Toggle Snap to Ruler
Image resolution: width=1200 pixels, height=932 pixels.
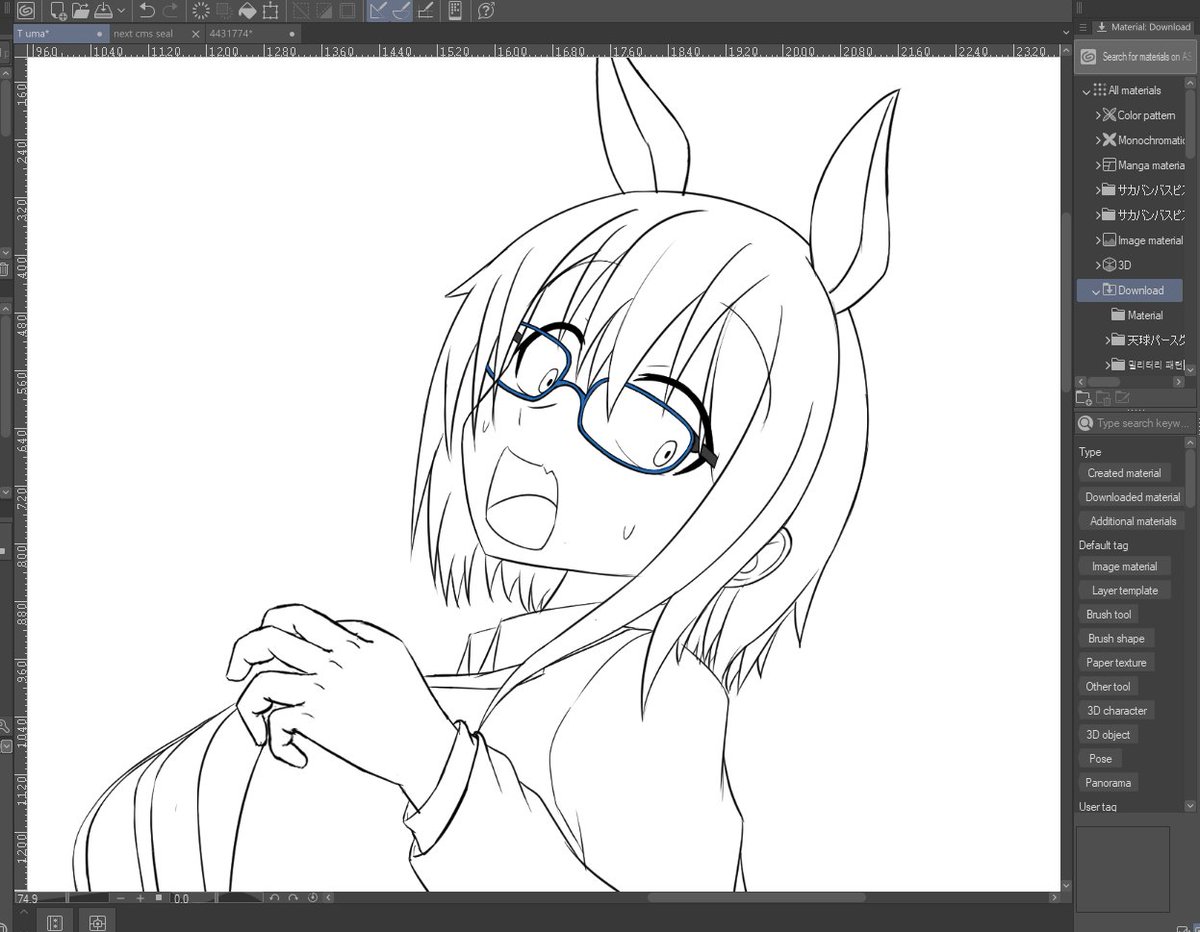[378, 11]
